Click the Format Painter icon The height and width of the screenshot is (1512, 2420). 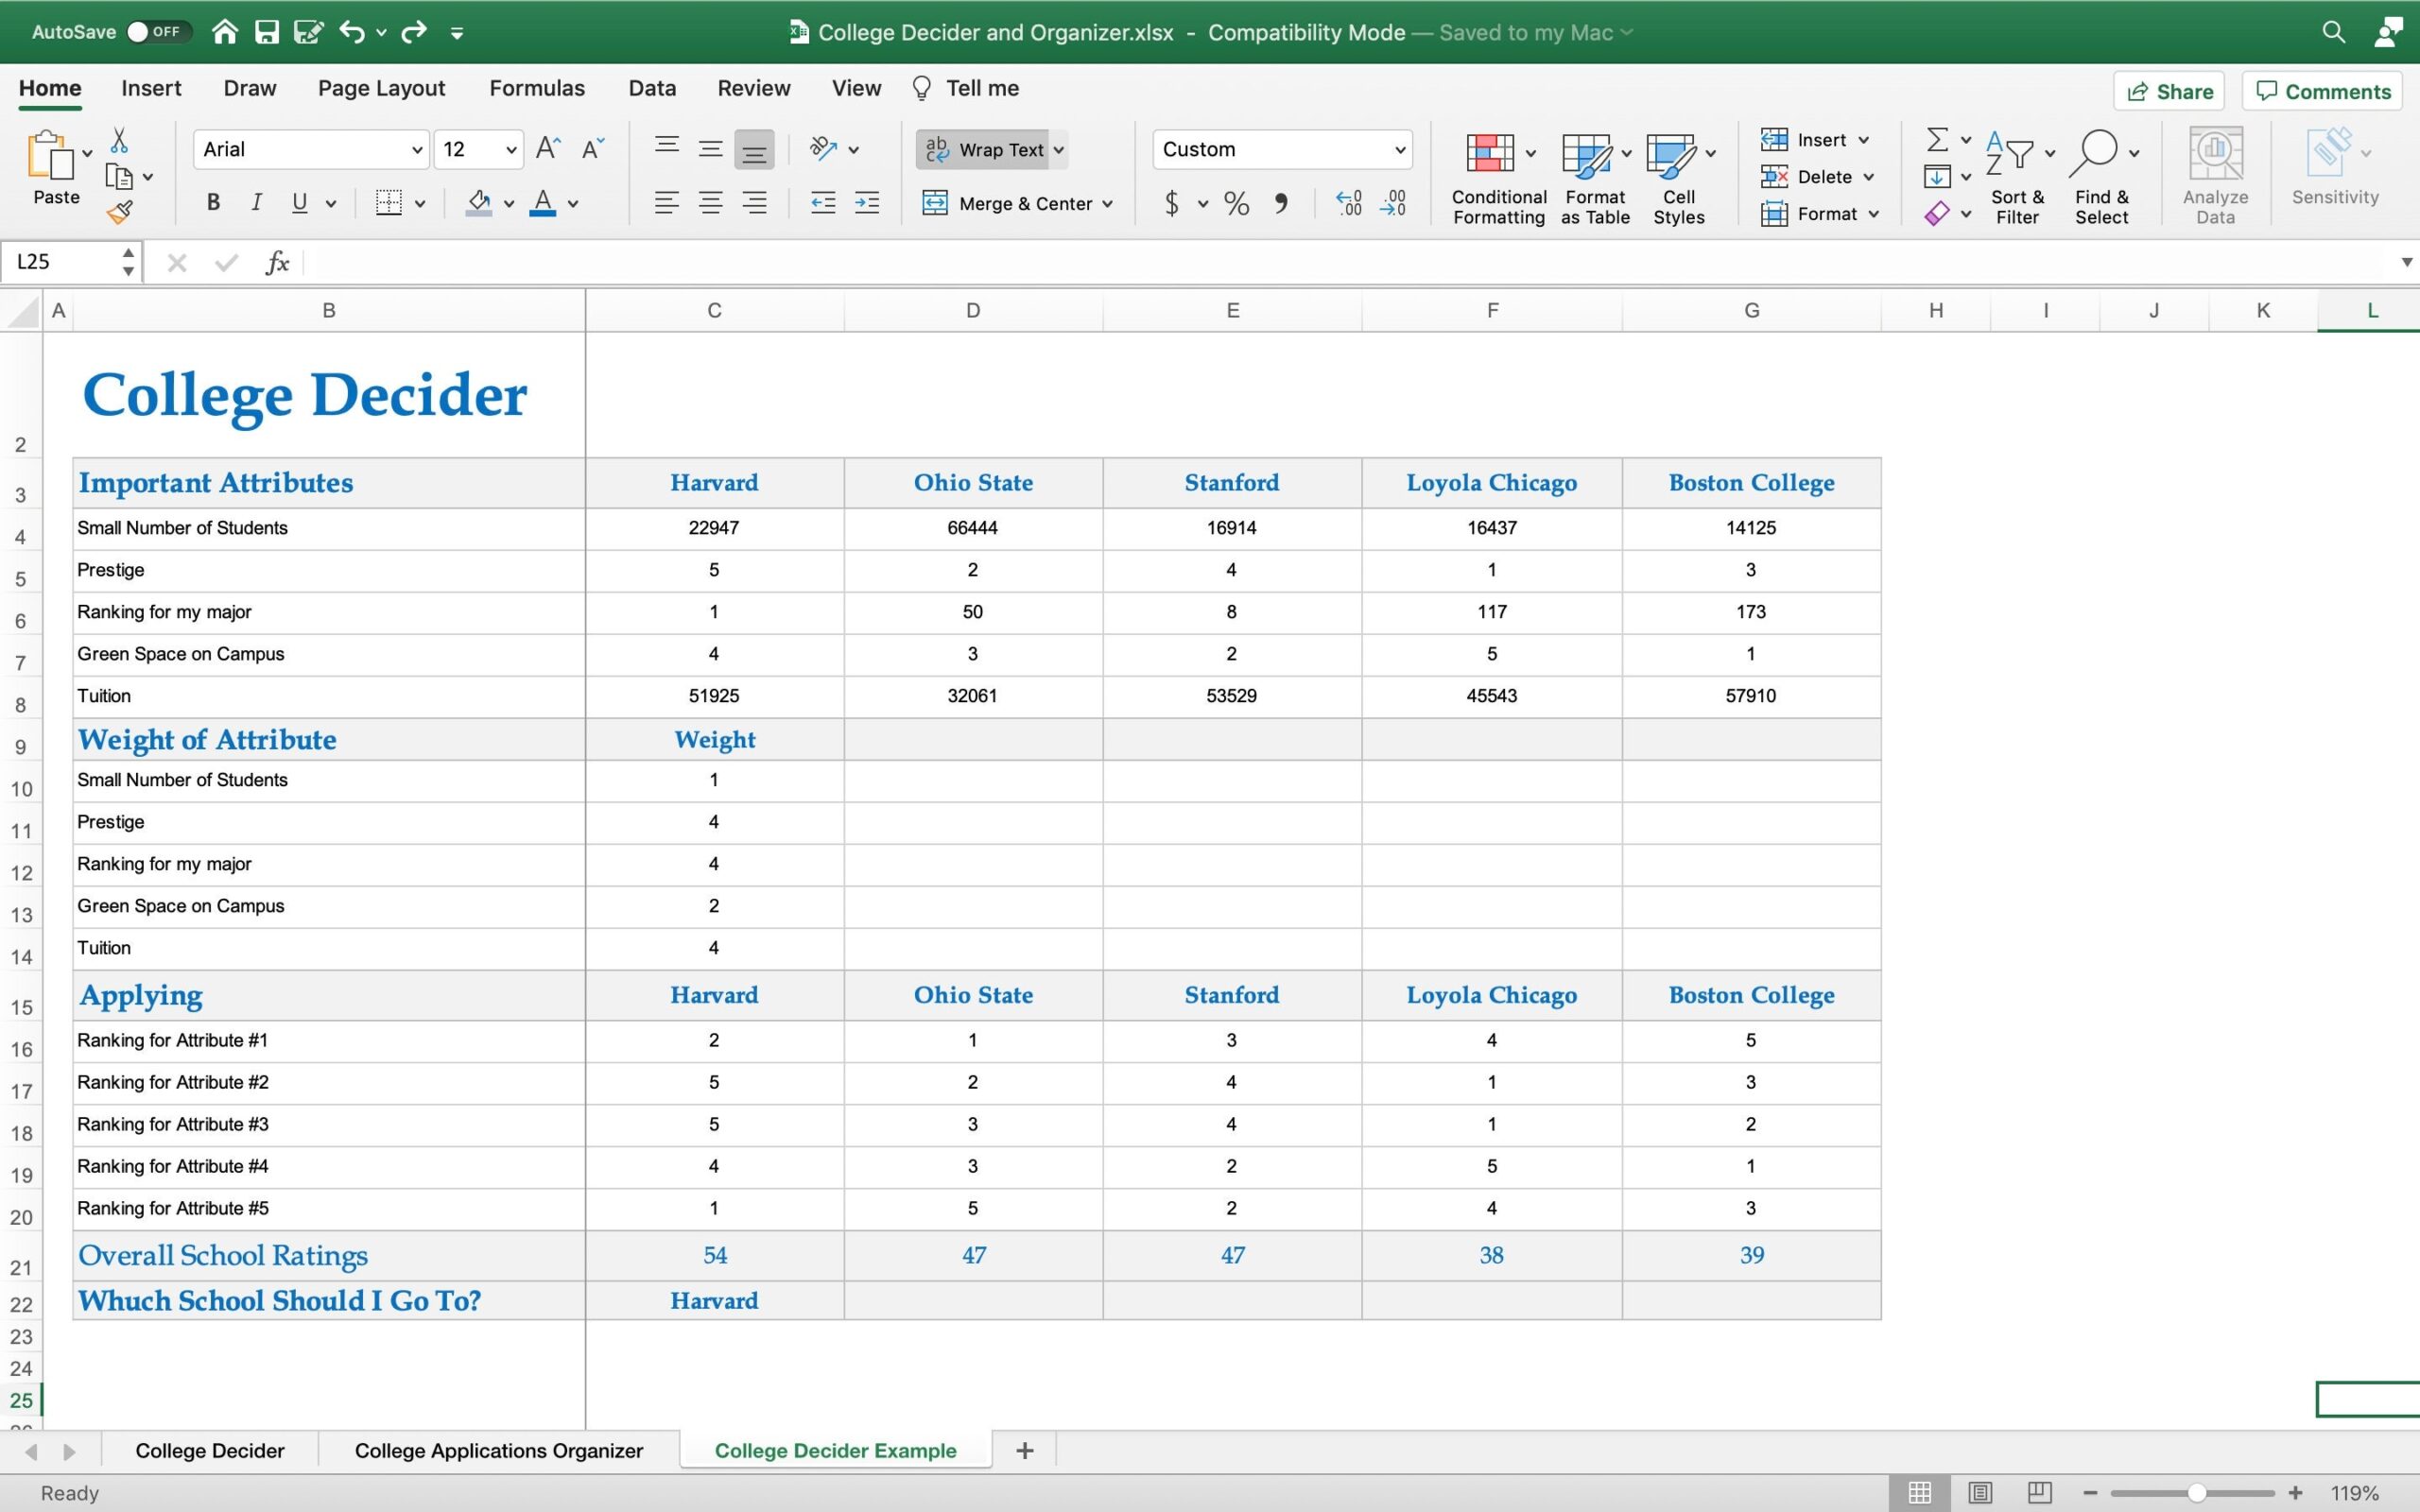[121, 211]
